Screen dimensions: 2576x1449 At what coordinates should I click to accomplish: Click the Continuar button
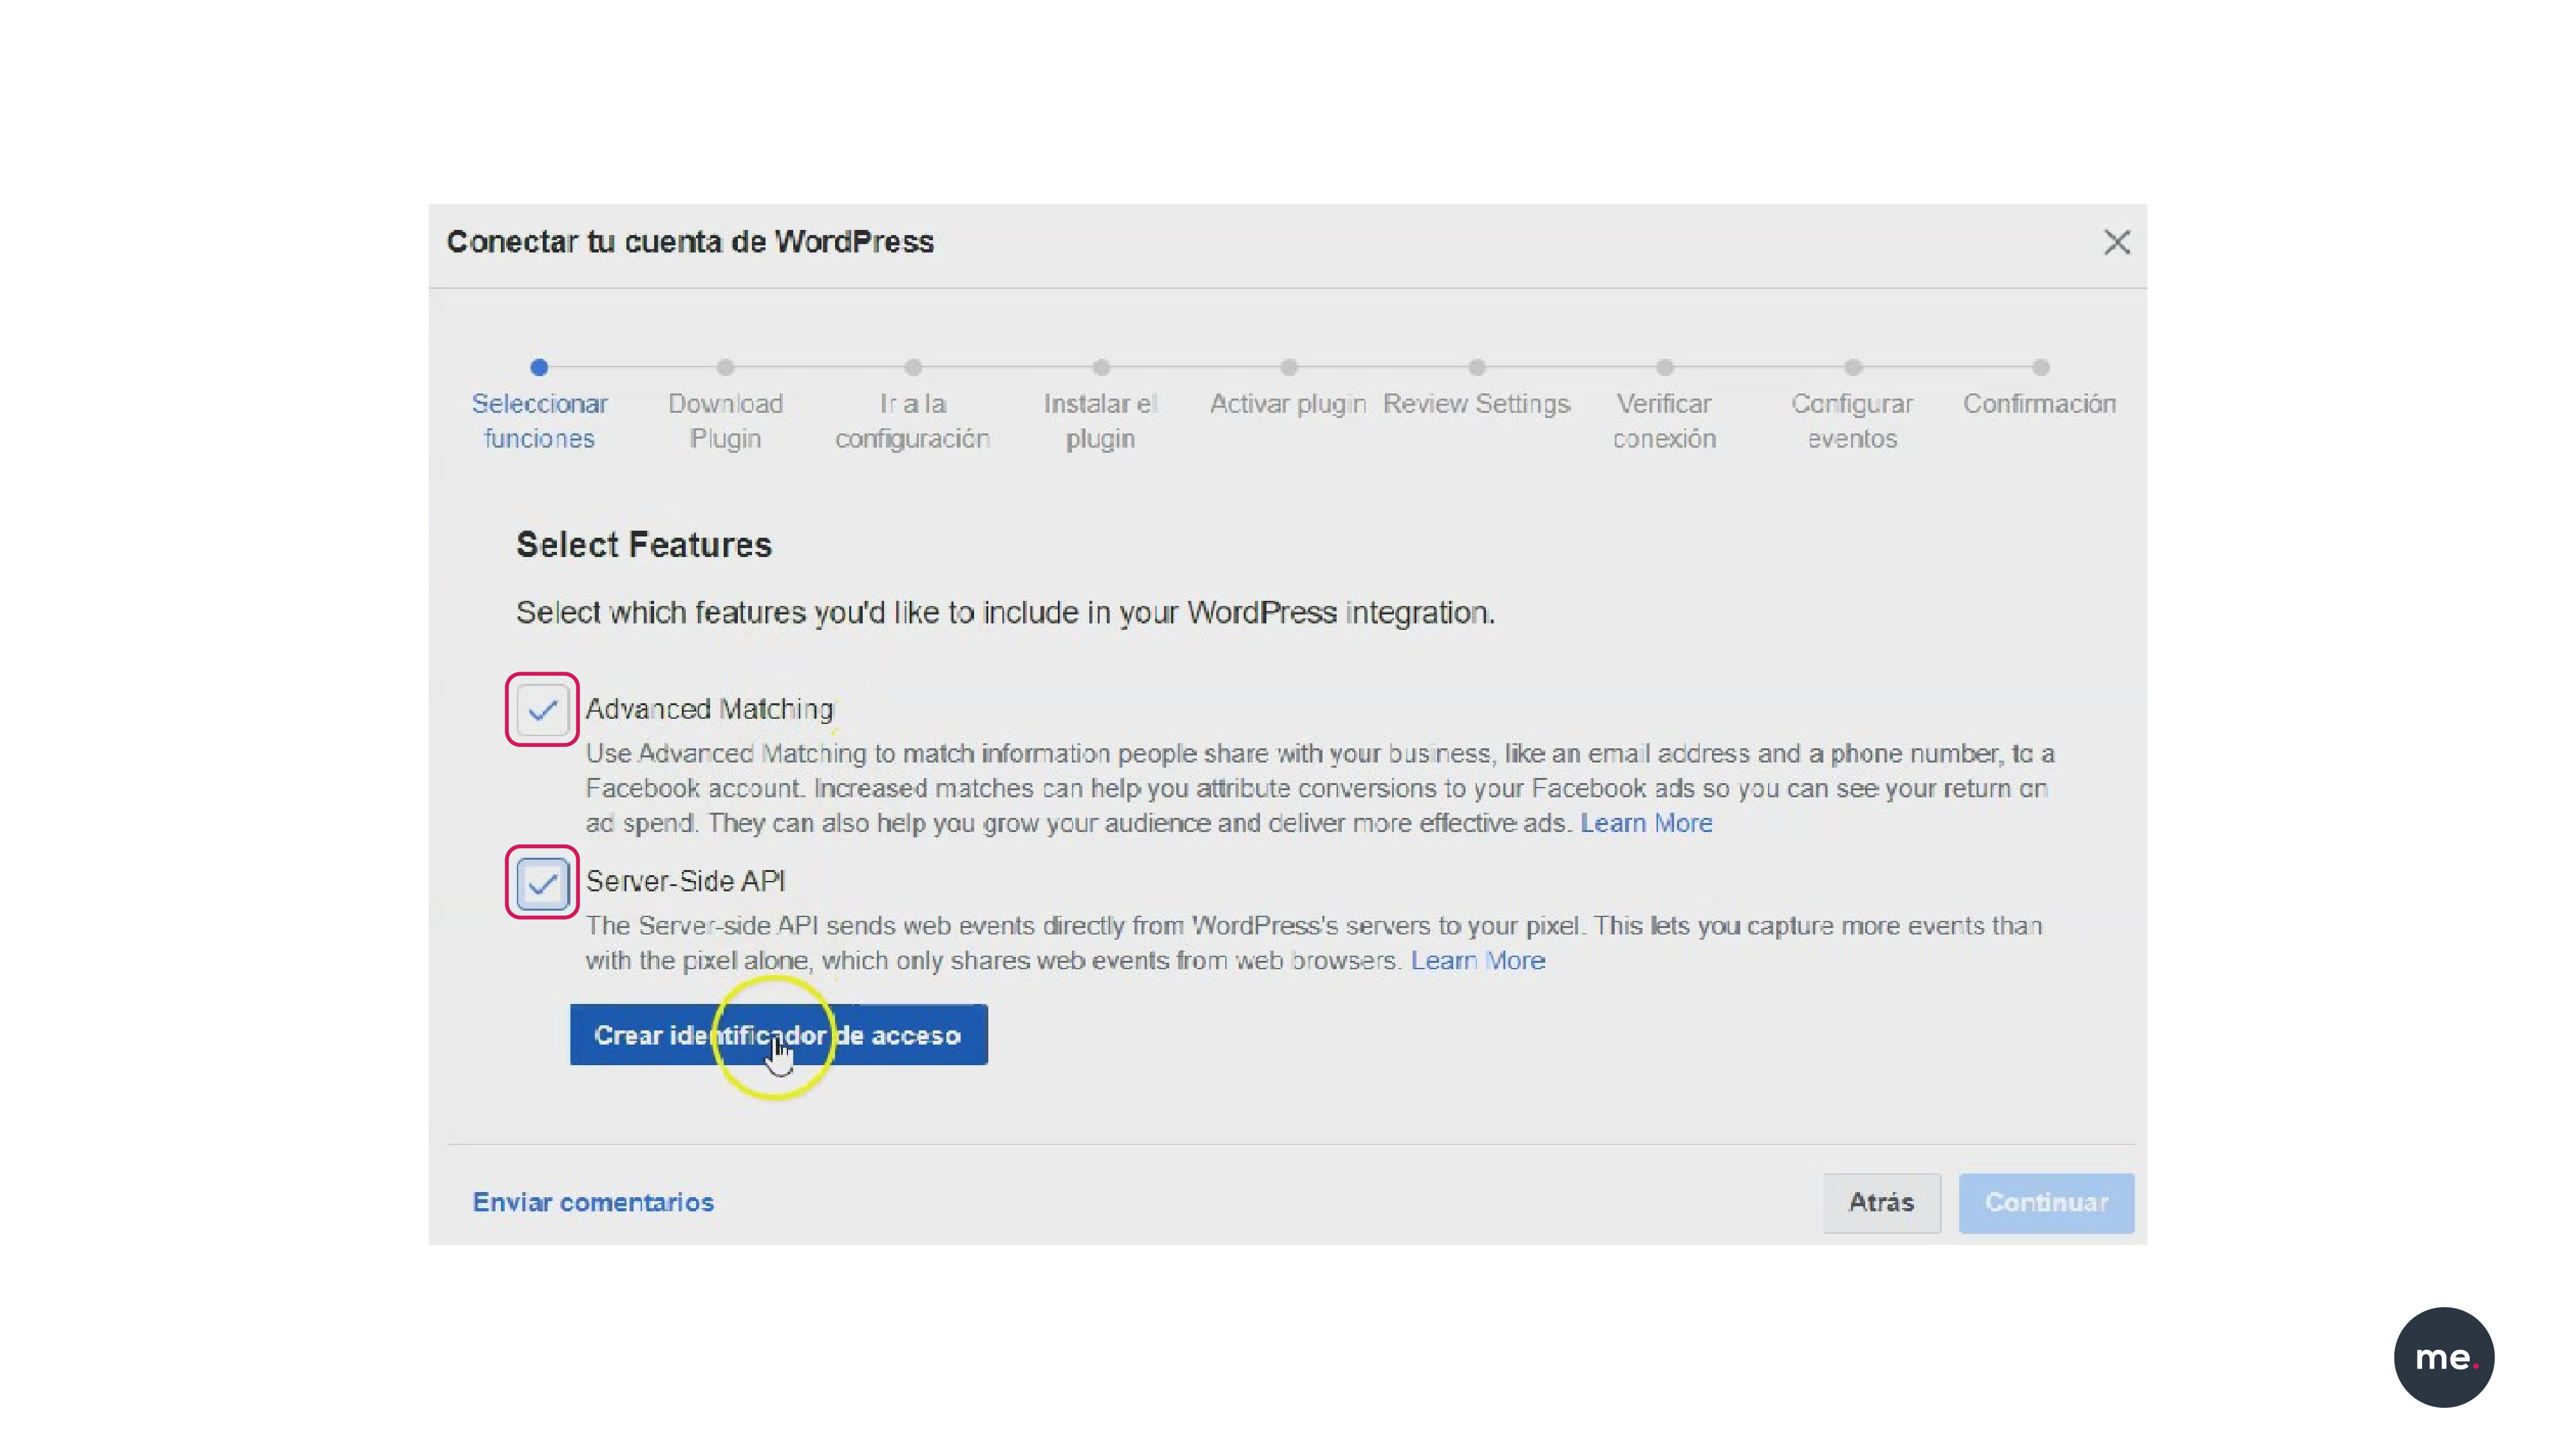[x=2046, y=1203]
